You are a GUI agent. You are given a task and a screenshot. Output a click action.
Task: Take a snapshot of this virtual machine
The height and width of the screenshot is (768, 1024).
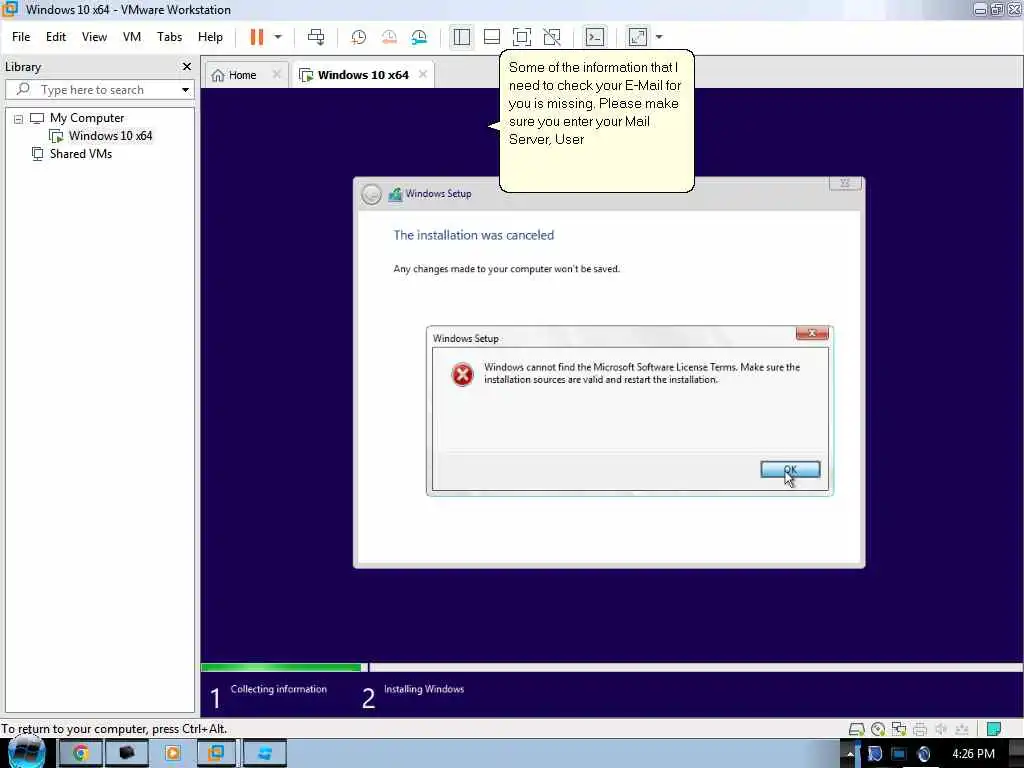tap(359, 37)
